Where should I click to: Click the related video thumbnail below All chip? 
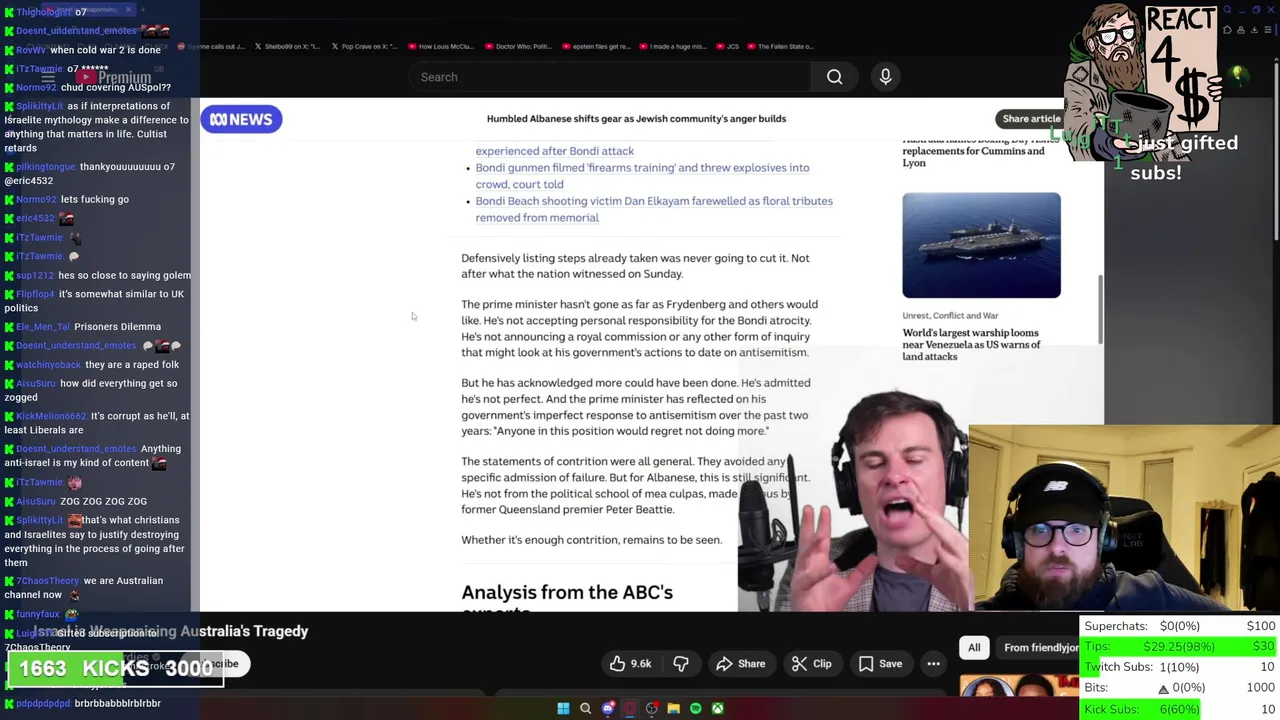pyautogui.click(x=1020, y=685)
